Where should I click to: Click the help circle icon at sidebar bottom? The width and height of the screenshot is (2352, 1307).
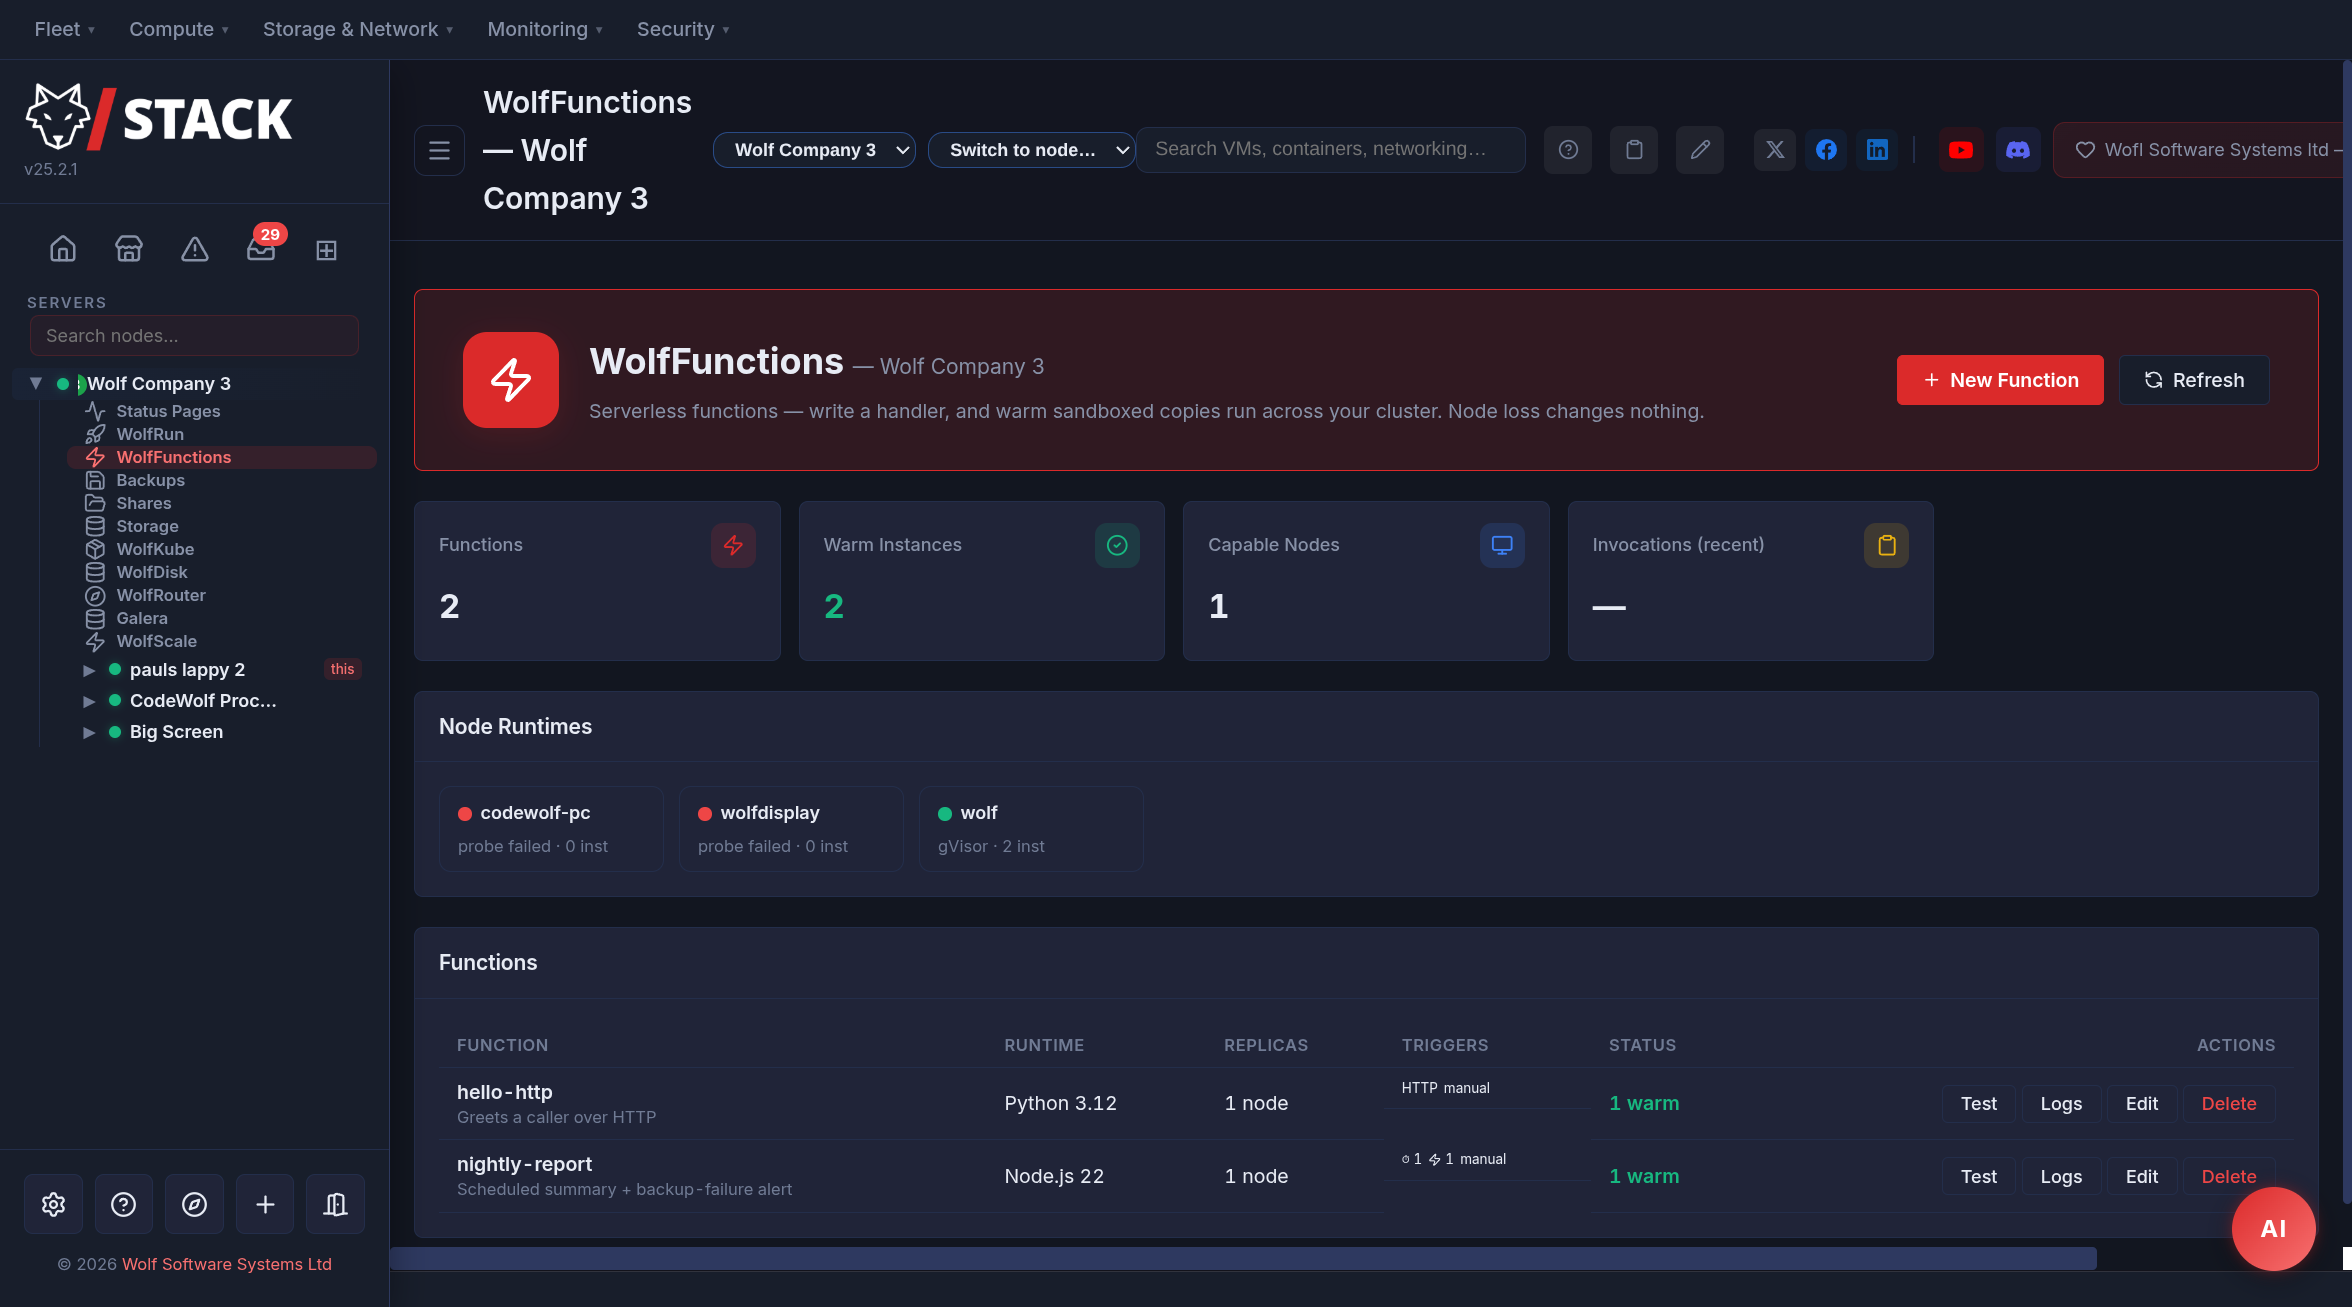124,1204
